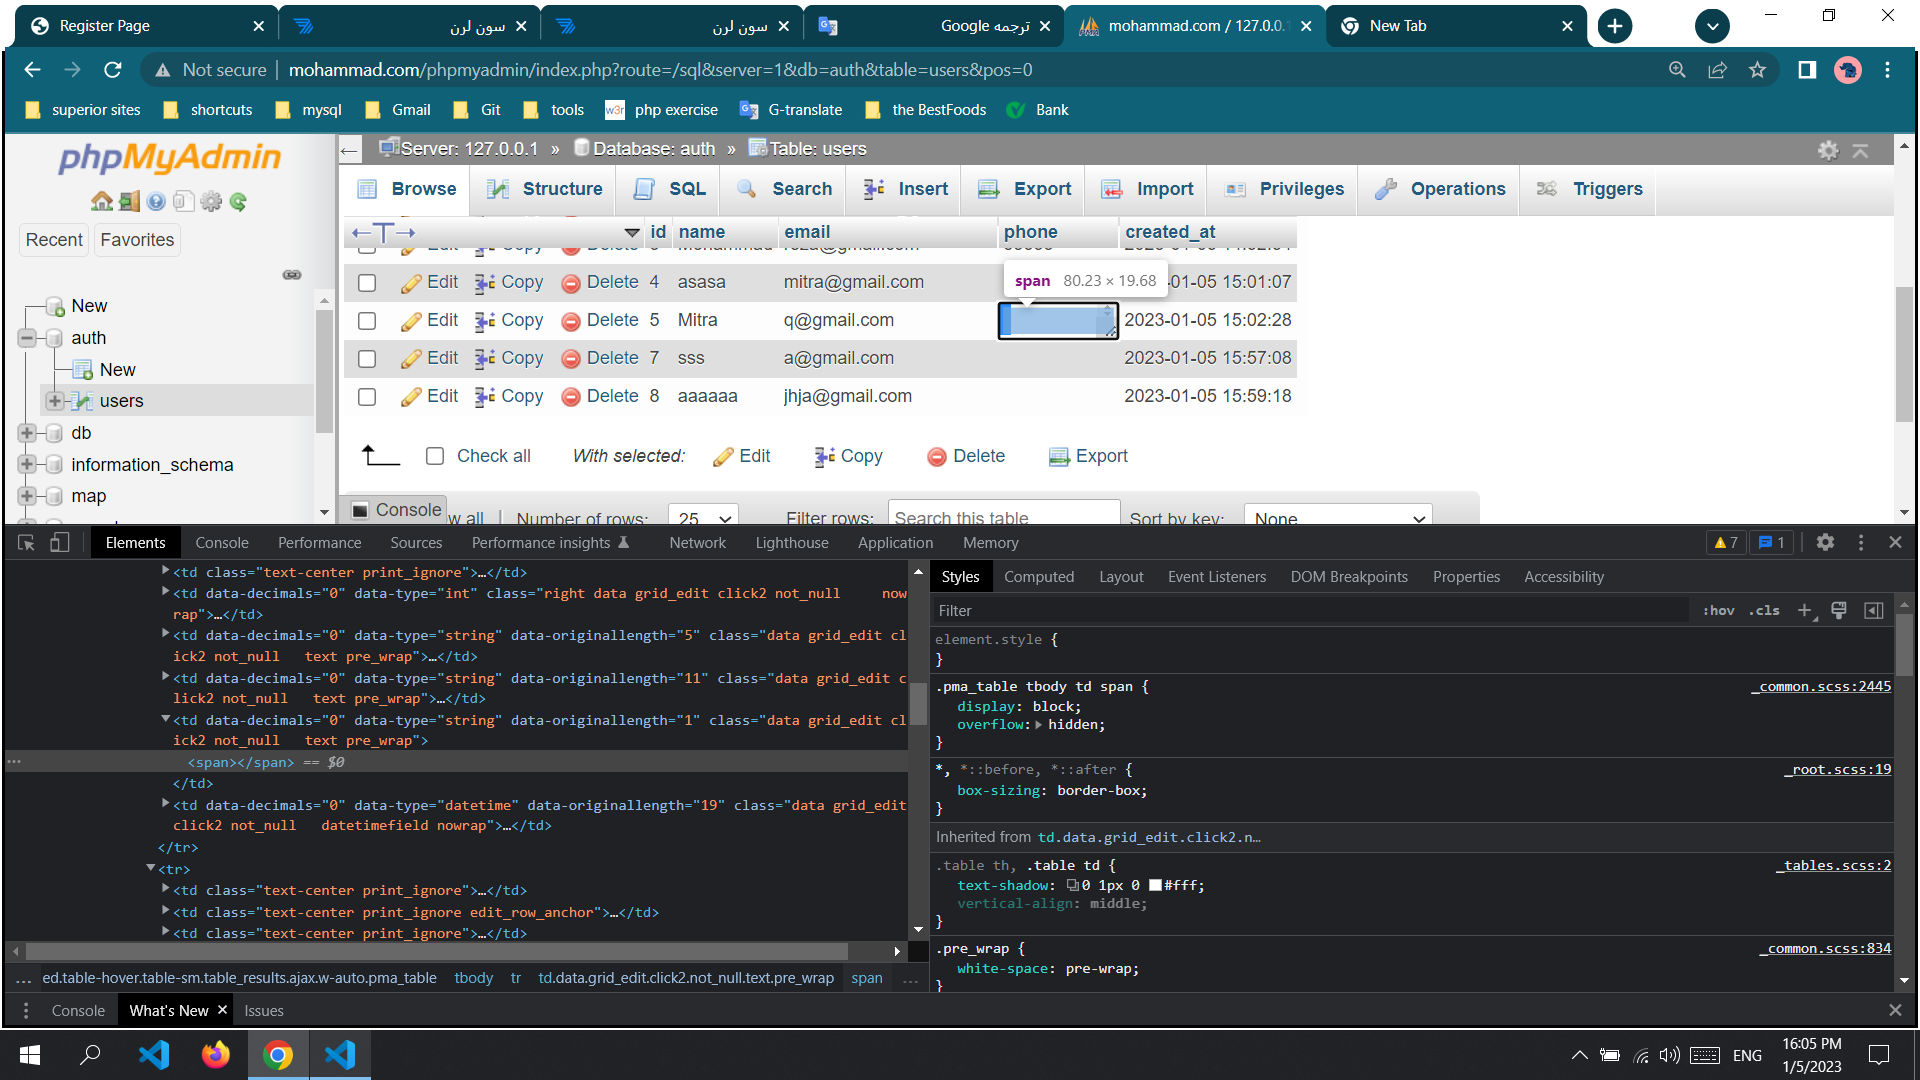Open the column options dropdown arrow before id
The image size is (1920, 1080).
(632, 232)
